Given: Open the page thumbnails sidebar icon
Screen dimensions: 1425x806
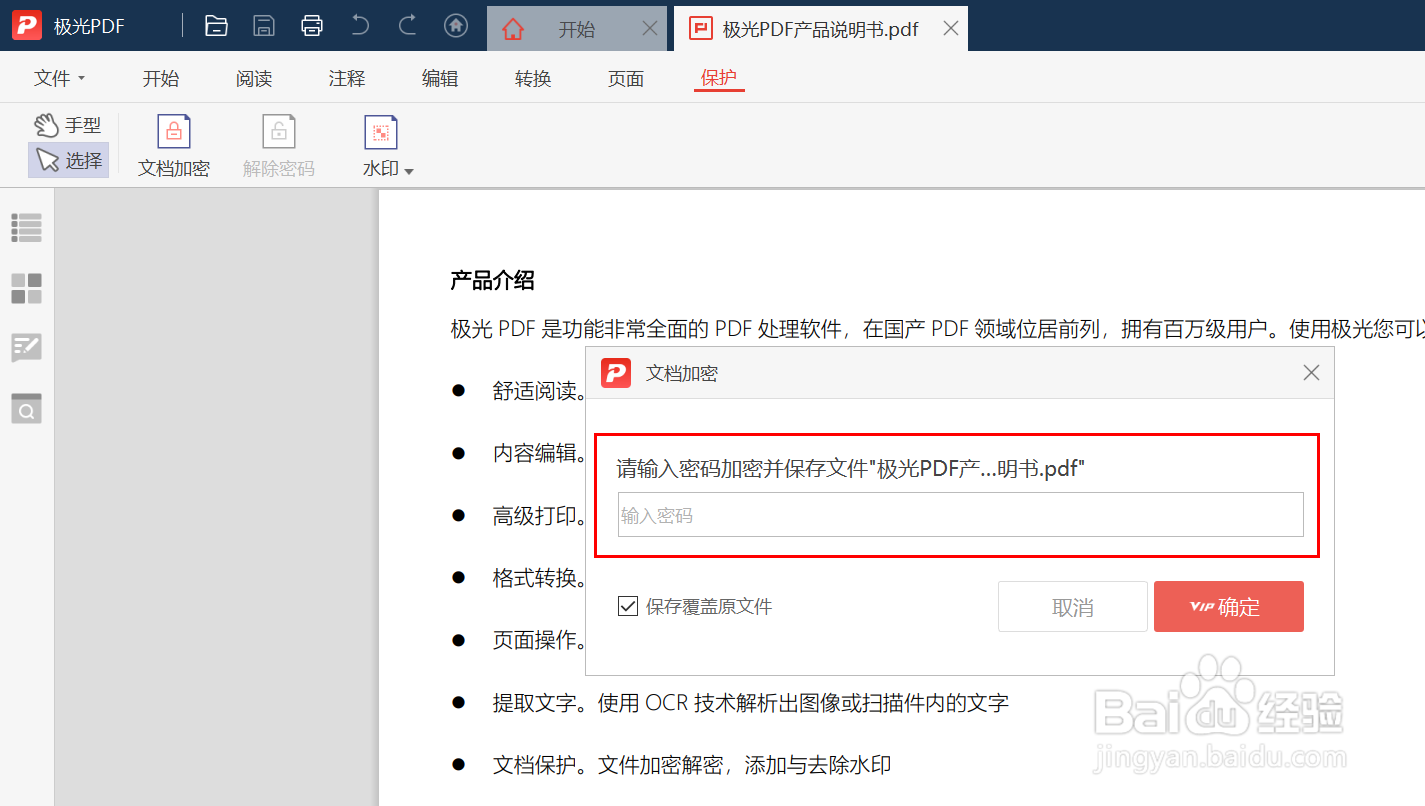Looking at the screenshot, I should click(x=26, y=288).
